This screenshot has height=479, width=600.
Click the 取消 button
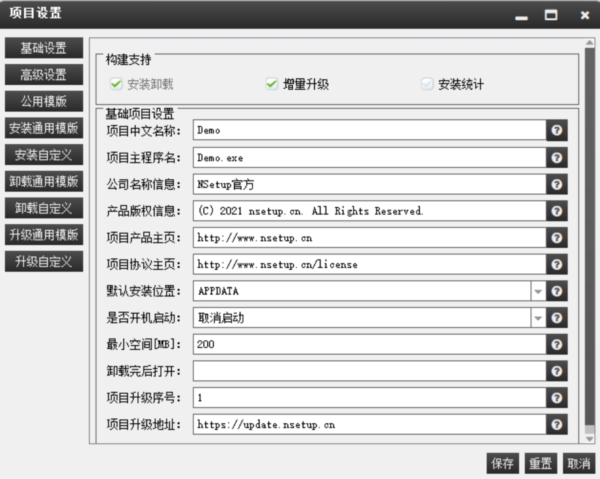(x=579, y=463)
